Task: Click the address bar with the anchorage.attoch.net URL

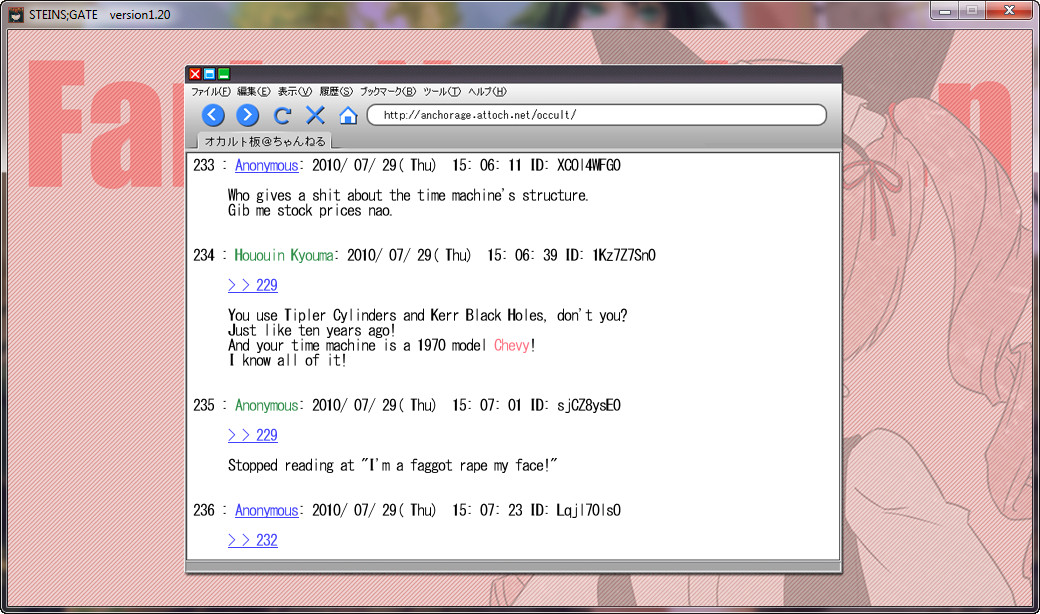Action: (x=597, y=115)
